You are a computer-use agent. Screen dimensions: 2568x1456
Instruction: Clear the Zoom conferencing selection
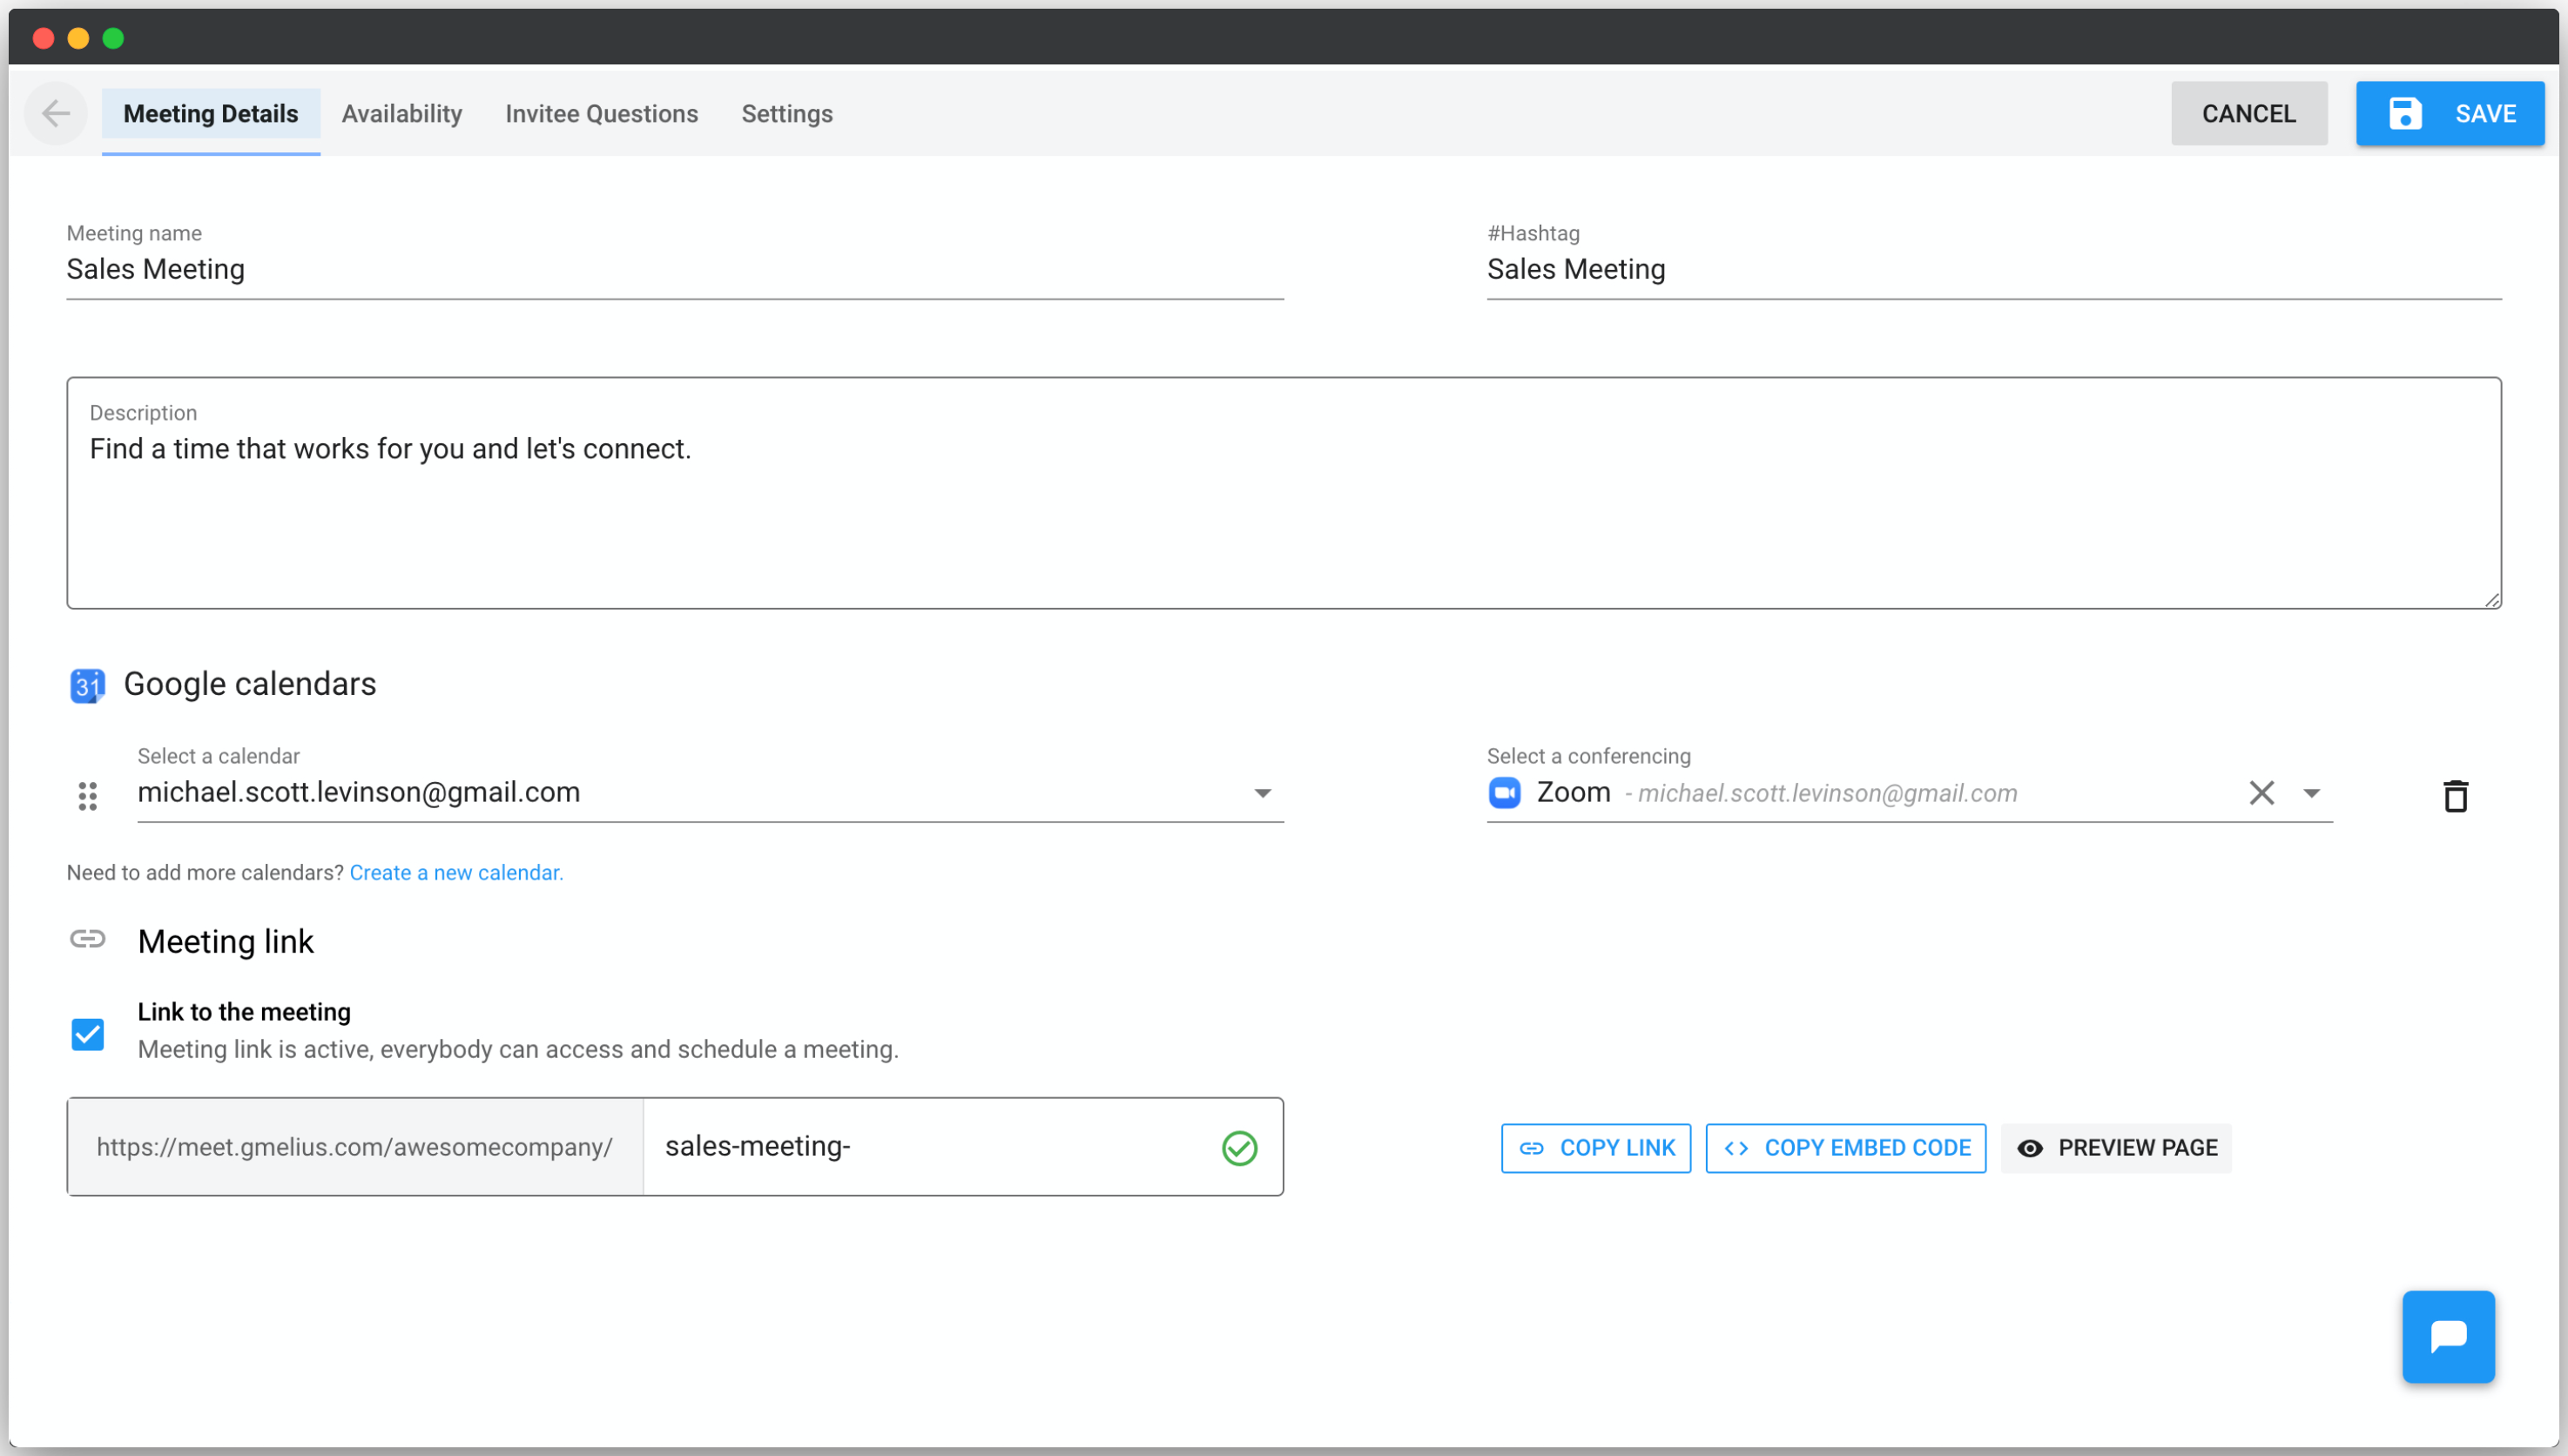click(2261, 793)
